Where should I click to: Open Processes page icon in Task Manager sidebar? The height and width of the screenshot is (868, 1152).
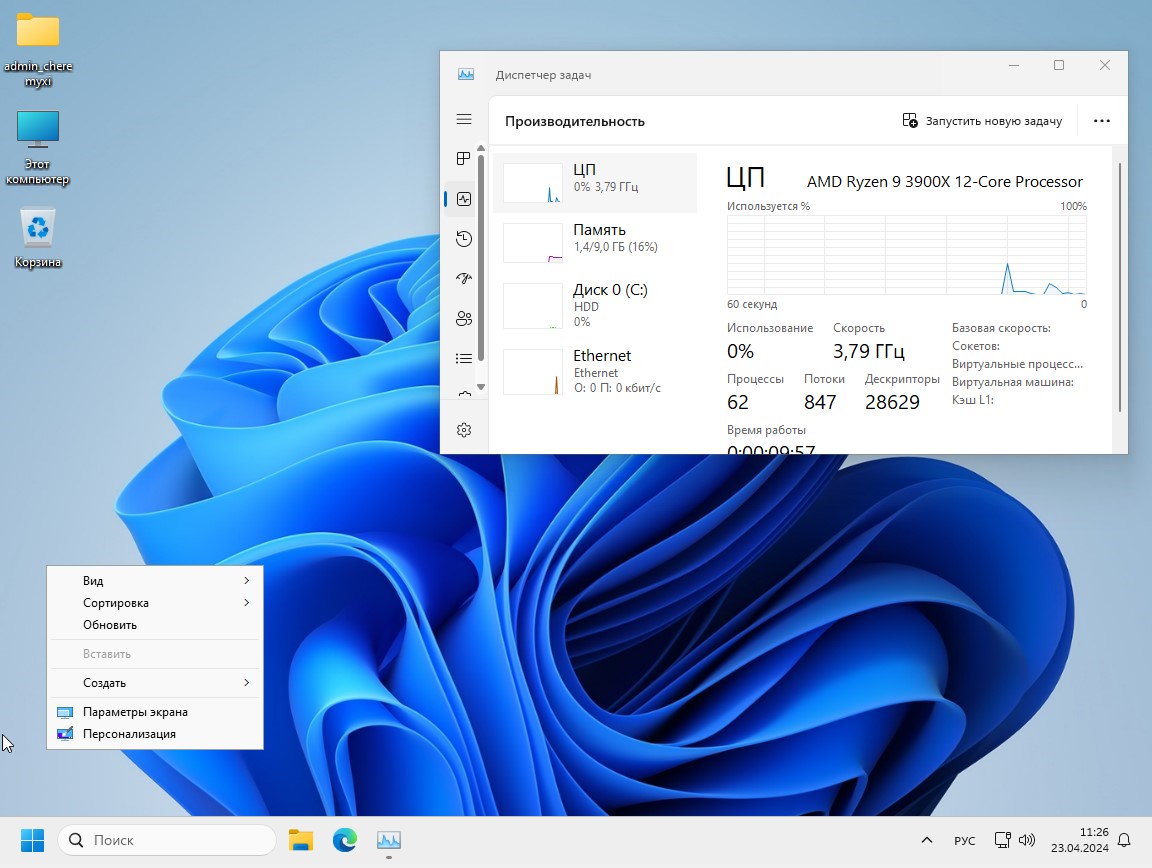tap(464, 159)
